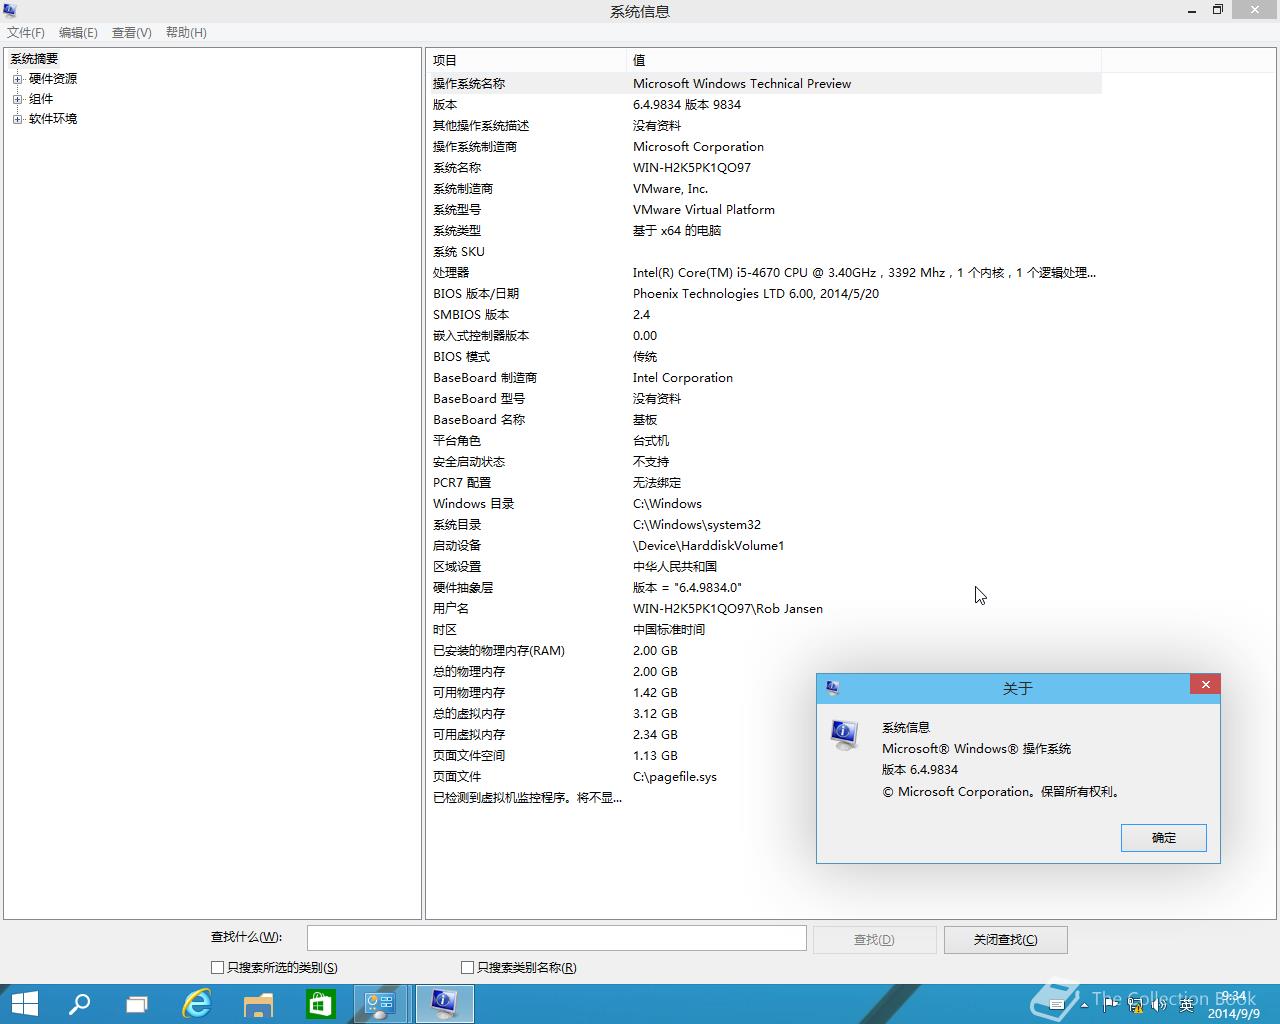Click the Action Center flag icon
The width and height of the screenshot is (1280, 1024).
[1110, 1005]
